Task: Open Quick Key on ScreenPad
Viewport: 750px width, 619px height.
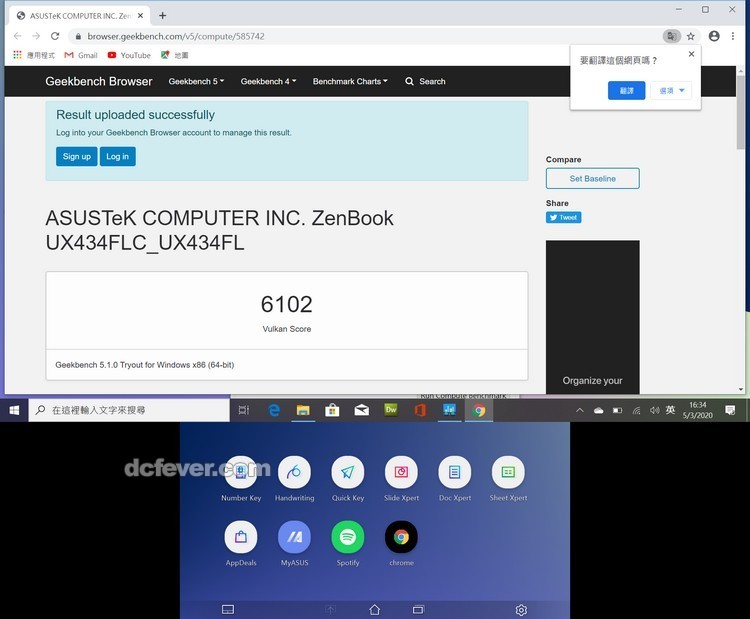Action: (348, 473)
